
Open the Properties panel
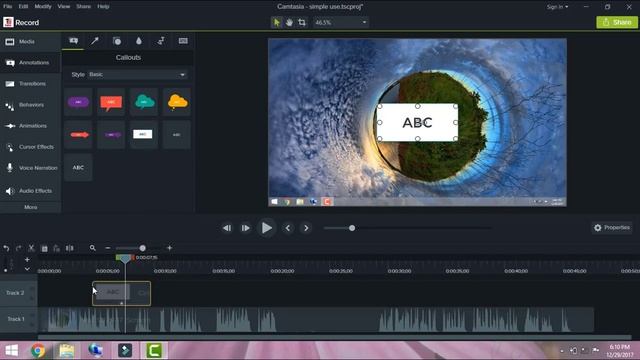click(x=612, y=228)
